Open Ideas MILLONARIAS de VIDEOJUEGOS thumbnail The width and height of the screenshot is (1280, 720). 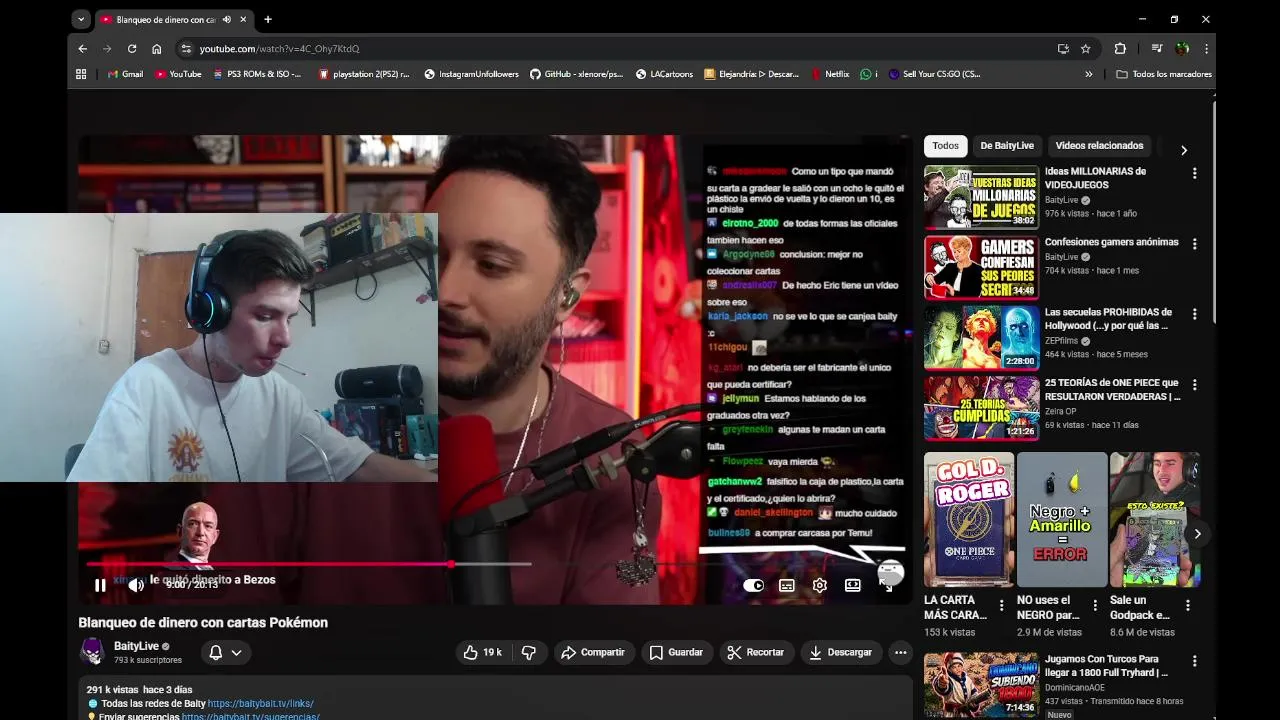click(981, 197)
